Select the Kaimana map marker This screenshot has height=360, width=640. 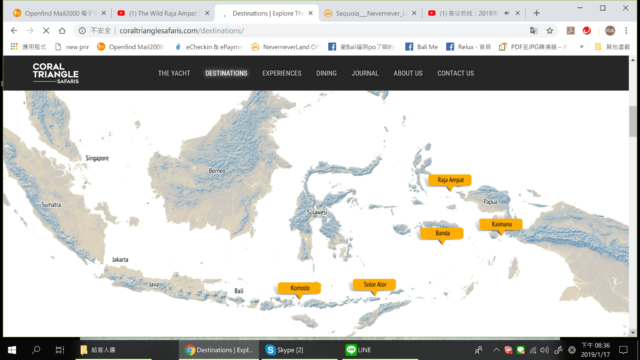tap(501, 224)
